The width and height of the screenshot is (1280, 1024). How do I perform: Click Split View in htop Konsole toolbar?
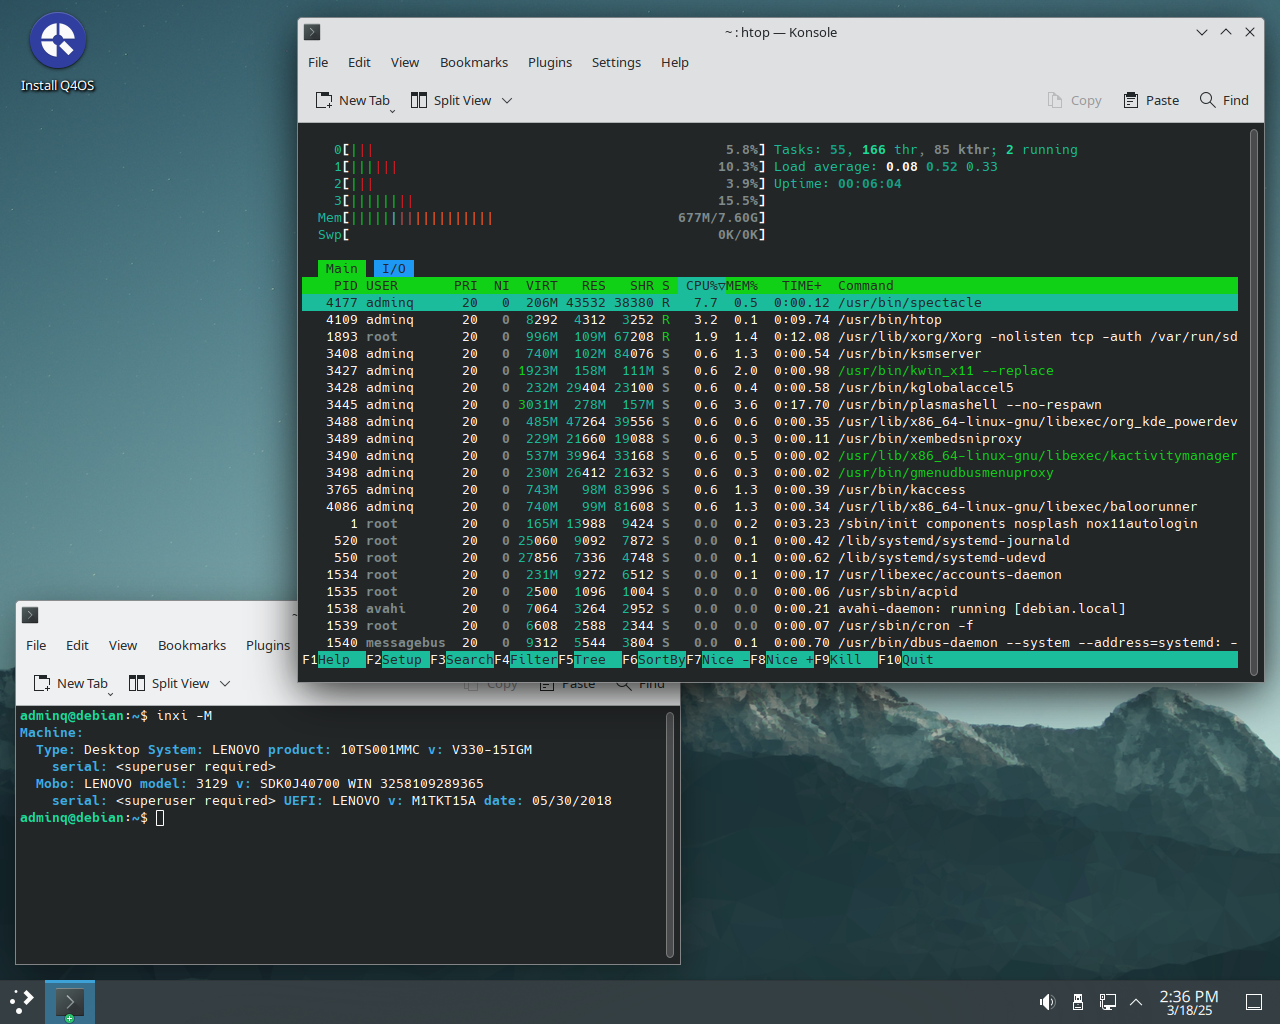click(x=451, y=100)
